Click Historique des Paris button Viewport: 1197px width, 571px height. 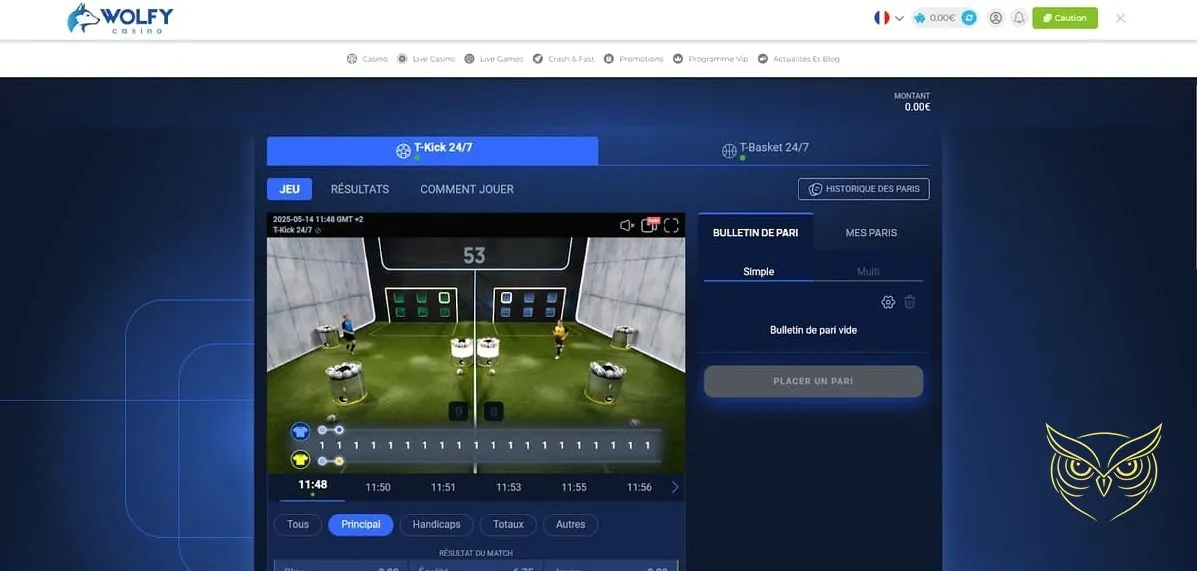[864, 189]
